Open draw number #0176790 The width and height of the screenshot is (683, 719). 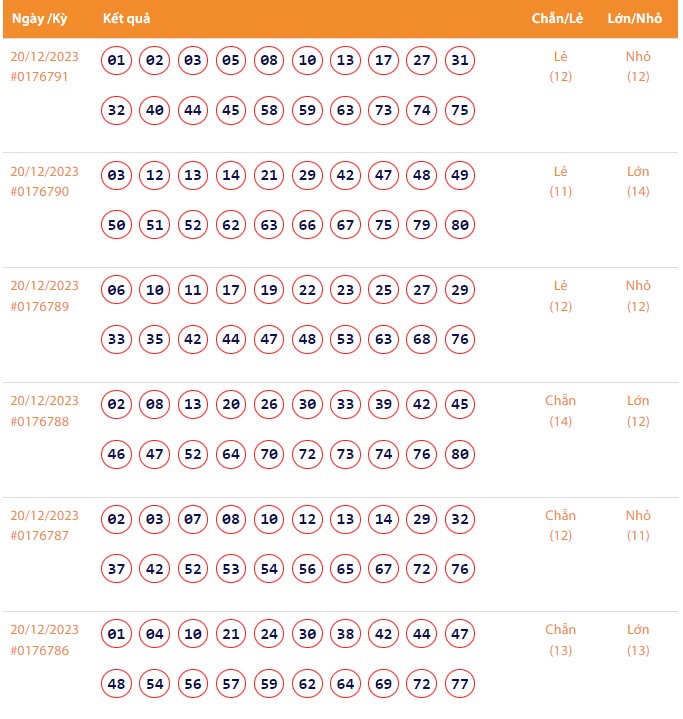[x=39, y=192]
